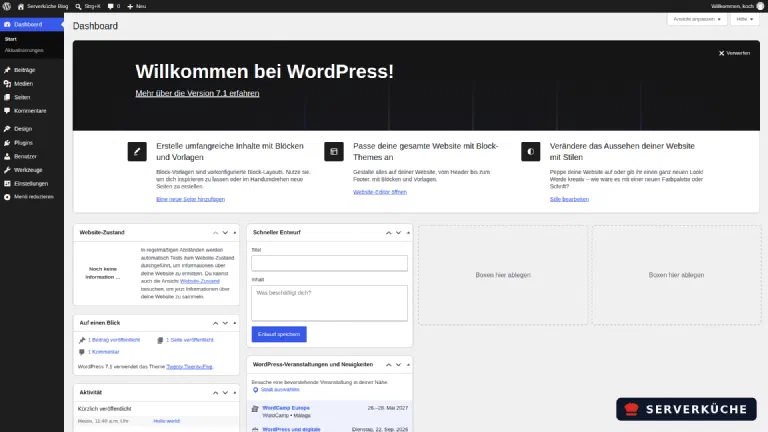Open Hilfe dropdown tab

coord(744,19)
